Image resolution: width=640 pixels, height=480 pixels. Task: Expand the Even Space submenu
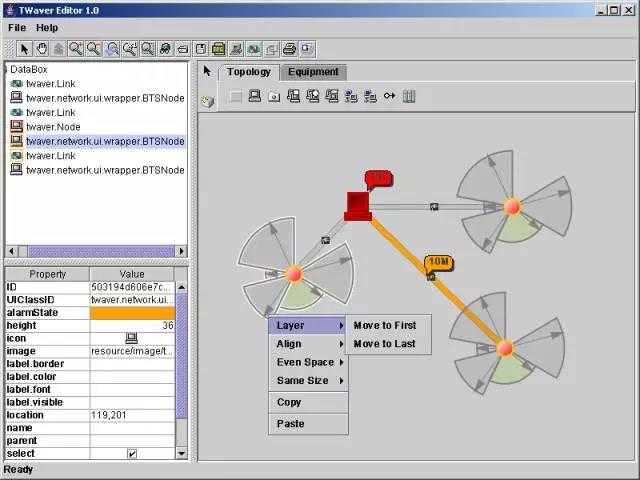coord(308,362)
